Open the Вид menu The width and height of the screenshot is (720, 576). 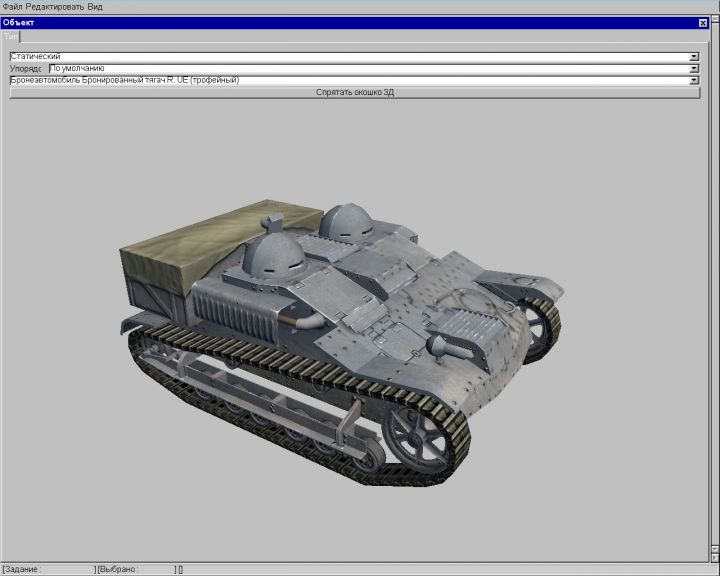[x=95, y=6]
